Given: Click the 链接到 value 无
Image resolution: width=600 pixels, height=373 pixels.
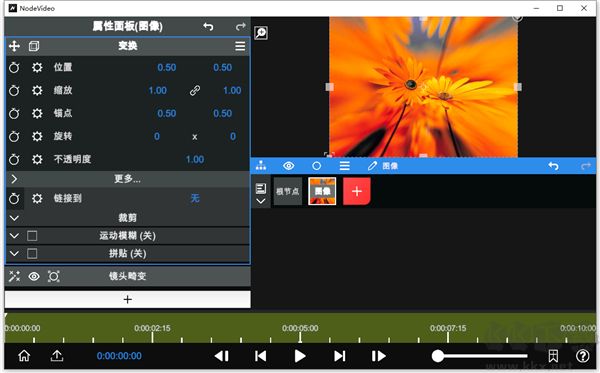Looking at the screenshot, I should 195,198.
